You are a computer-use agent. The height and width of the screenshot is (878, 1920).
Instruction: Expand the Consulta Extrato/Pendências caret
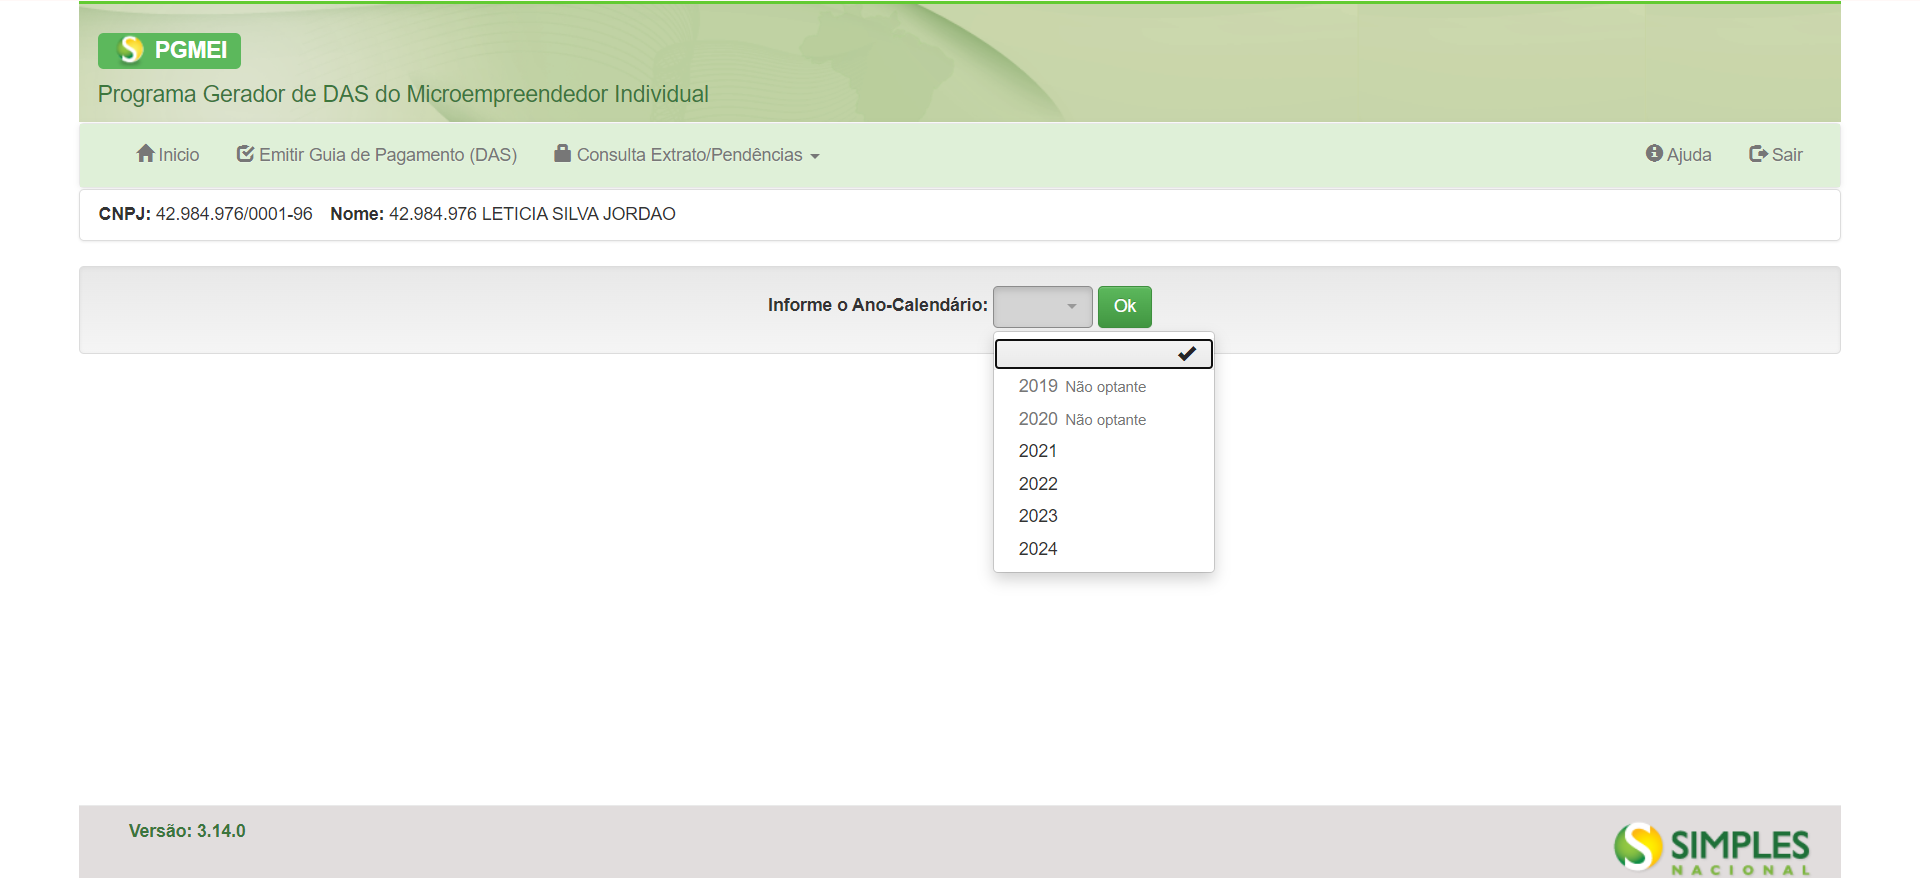815,156
